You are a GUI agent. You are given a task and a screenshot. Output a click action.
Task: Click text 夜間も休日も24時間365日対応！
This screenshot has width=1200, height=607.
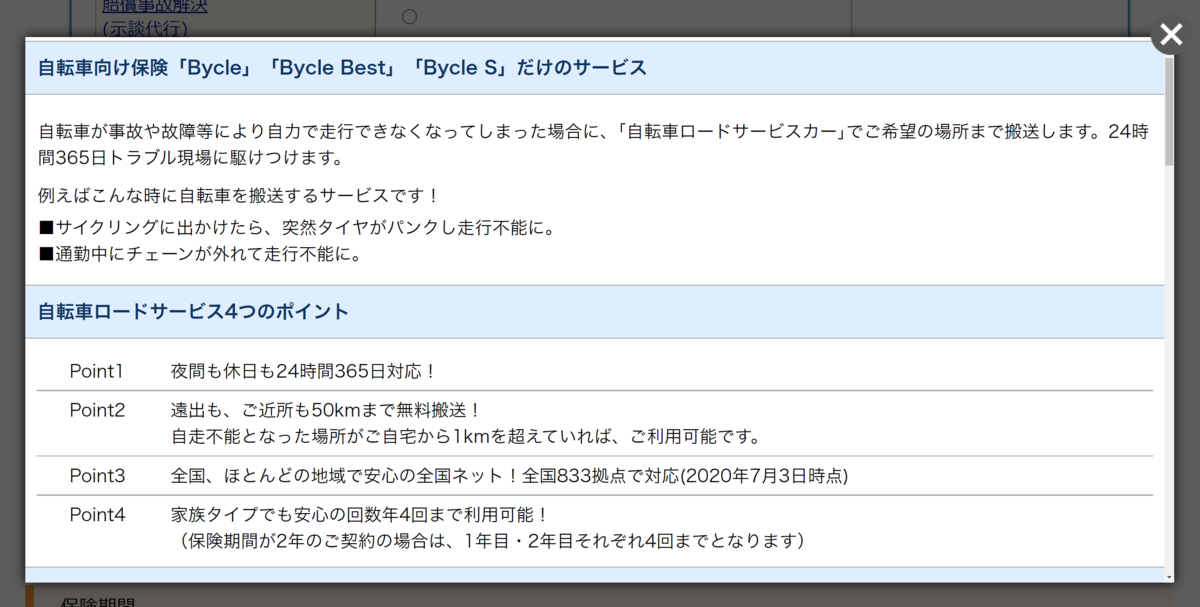coord(304,371)
